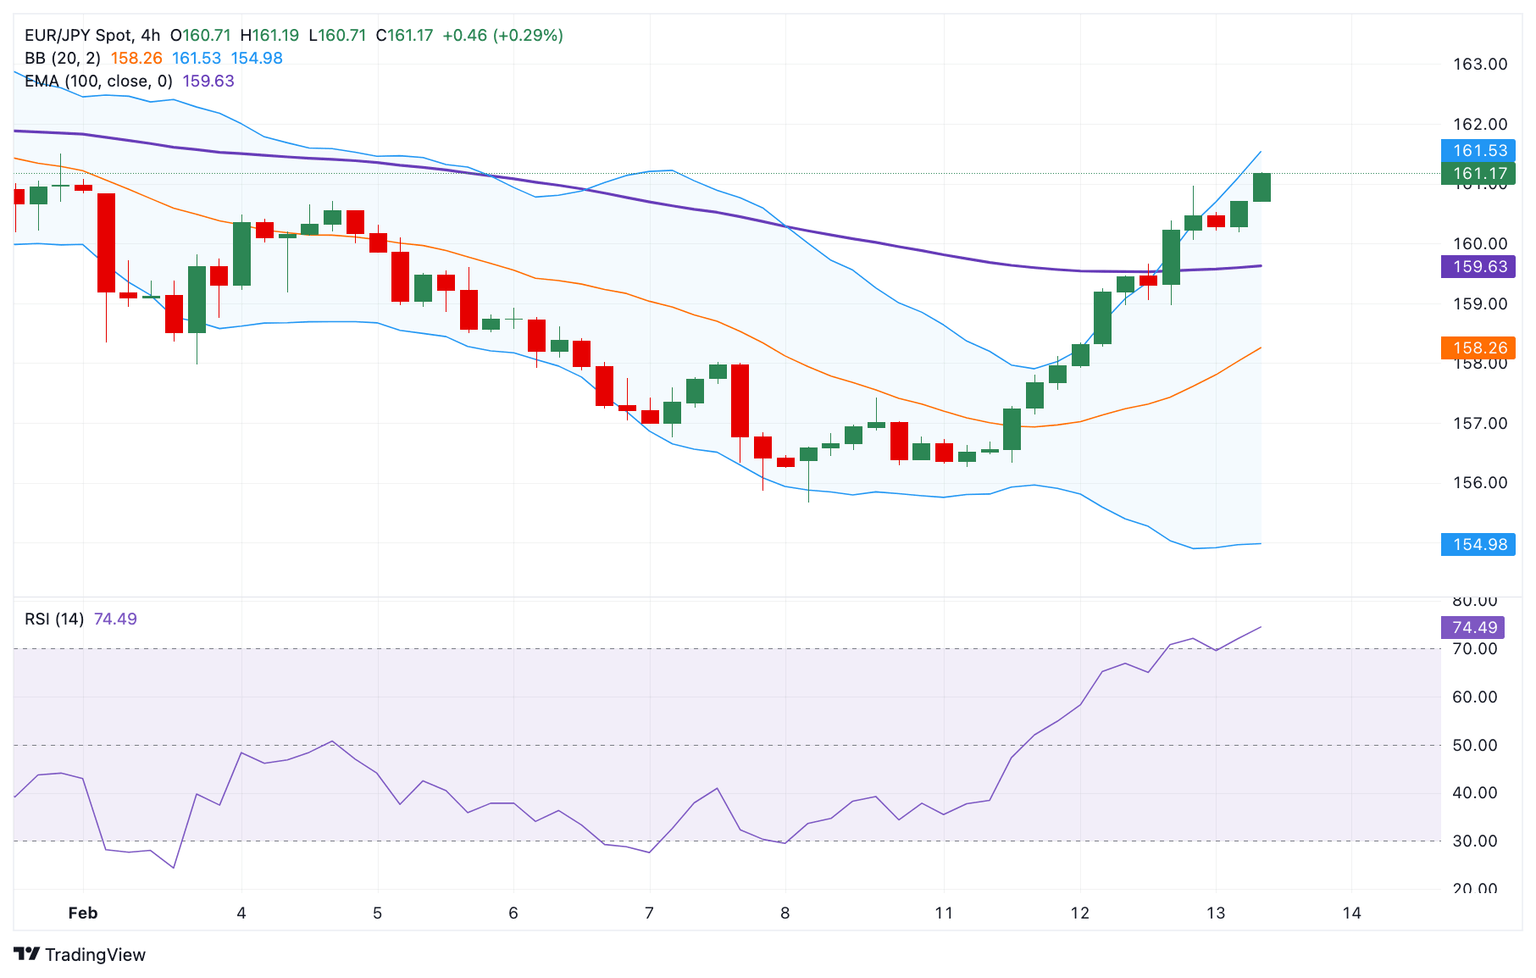Click the 14 date marker on the time axis
The height and width of the screenshot is (978, 1536).
pos(1351,913)
